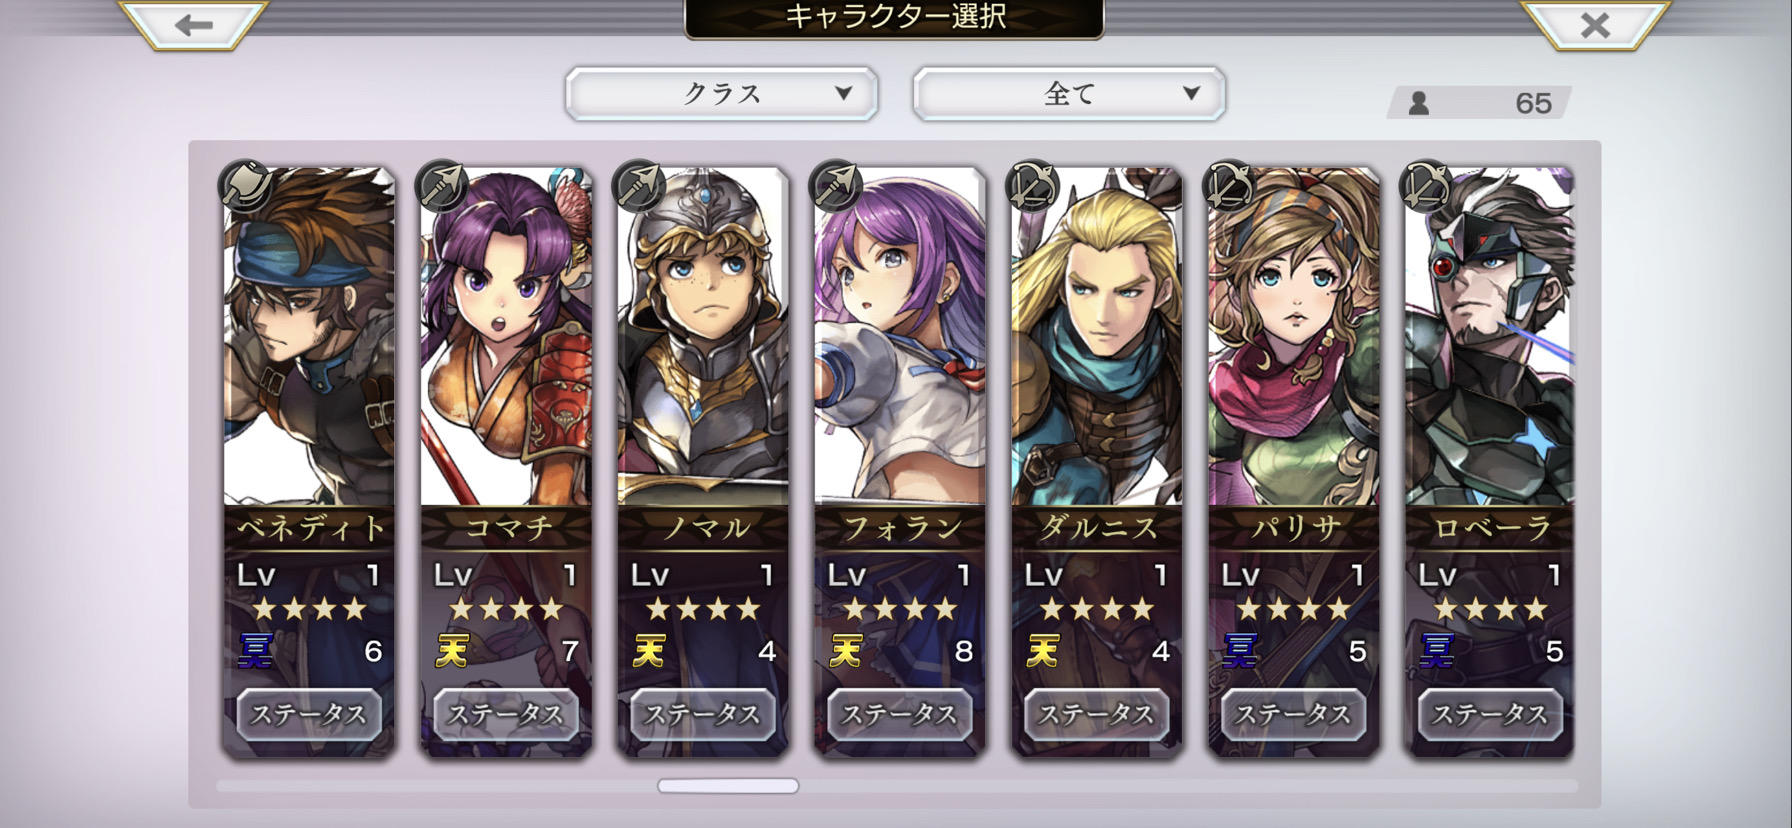Click the bow class icon on ロベーラ
The width and height of the screenshot is (1792, 828).
click(1427, 186)
